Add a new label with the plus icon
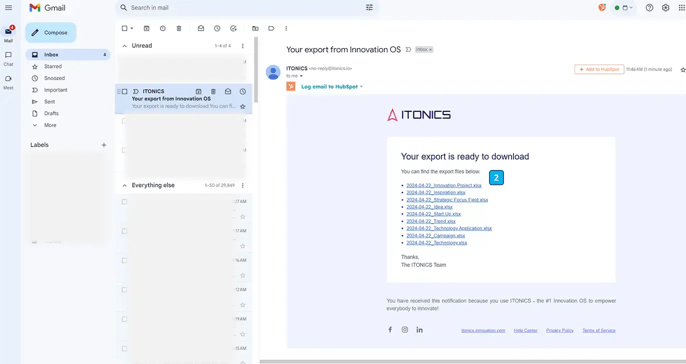Viewport: 686px width, 364px height. [104, 145]
